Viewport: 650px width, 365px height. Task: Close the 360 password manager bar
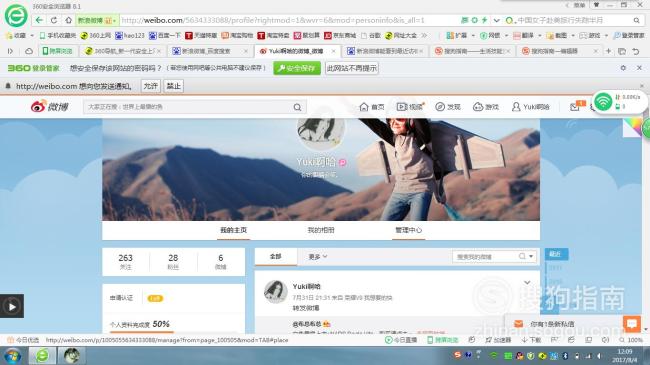(x=639, y=68)
